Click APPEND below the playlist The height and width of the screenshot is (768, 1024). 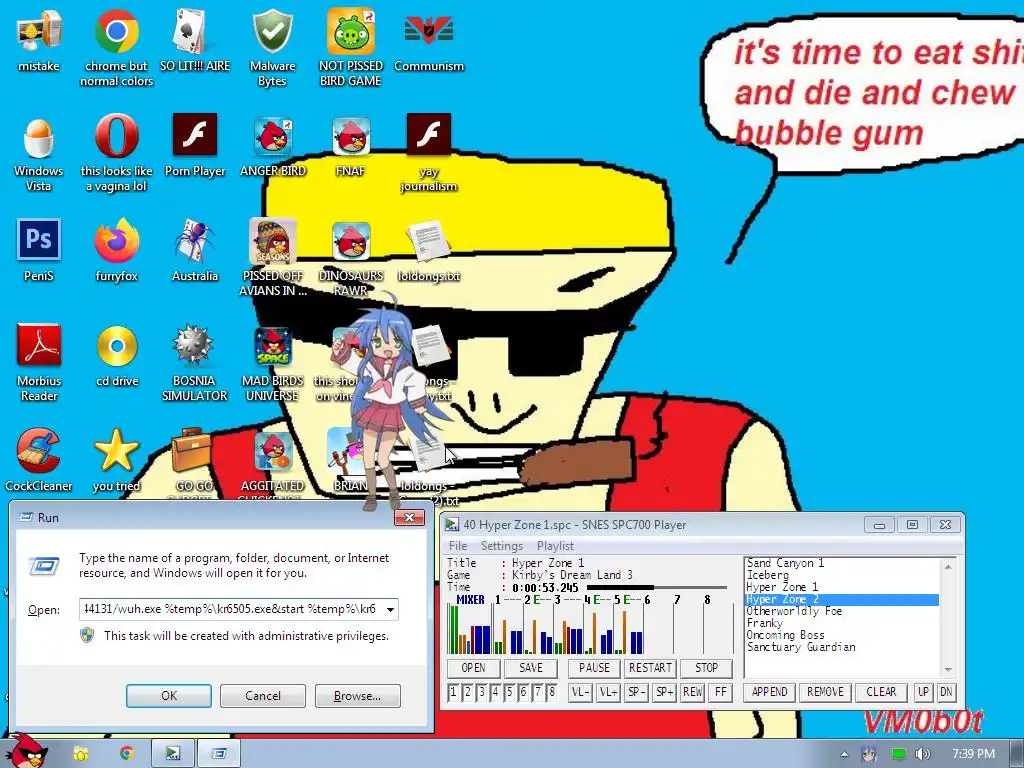769,692
